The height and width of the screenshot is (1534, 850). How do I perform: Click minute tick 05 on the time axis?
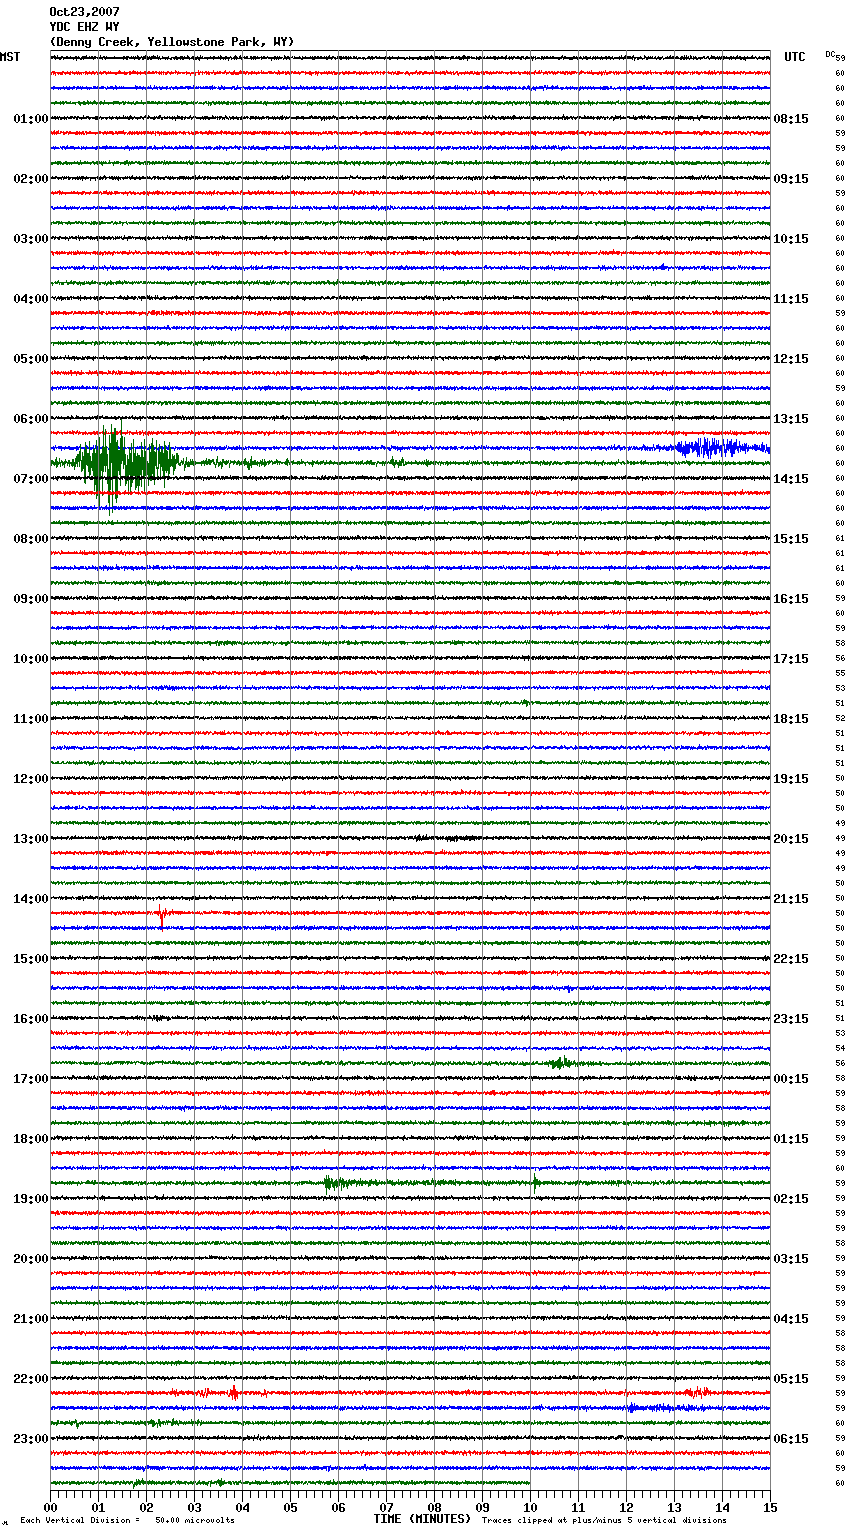290,1507
